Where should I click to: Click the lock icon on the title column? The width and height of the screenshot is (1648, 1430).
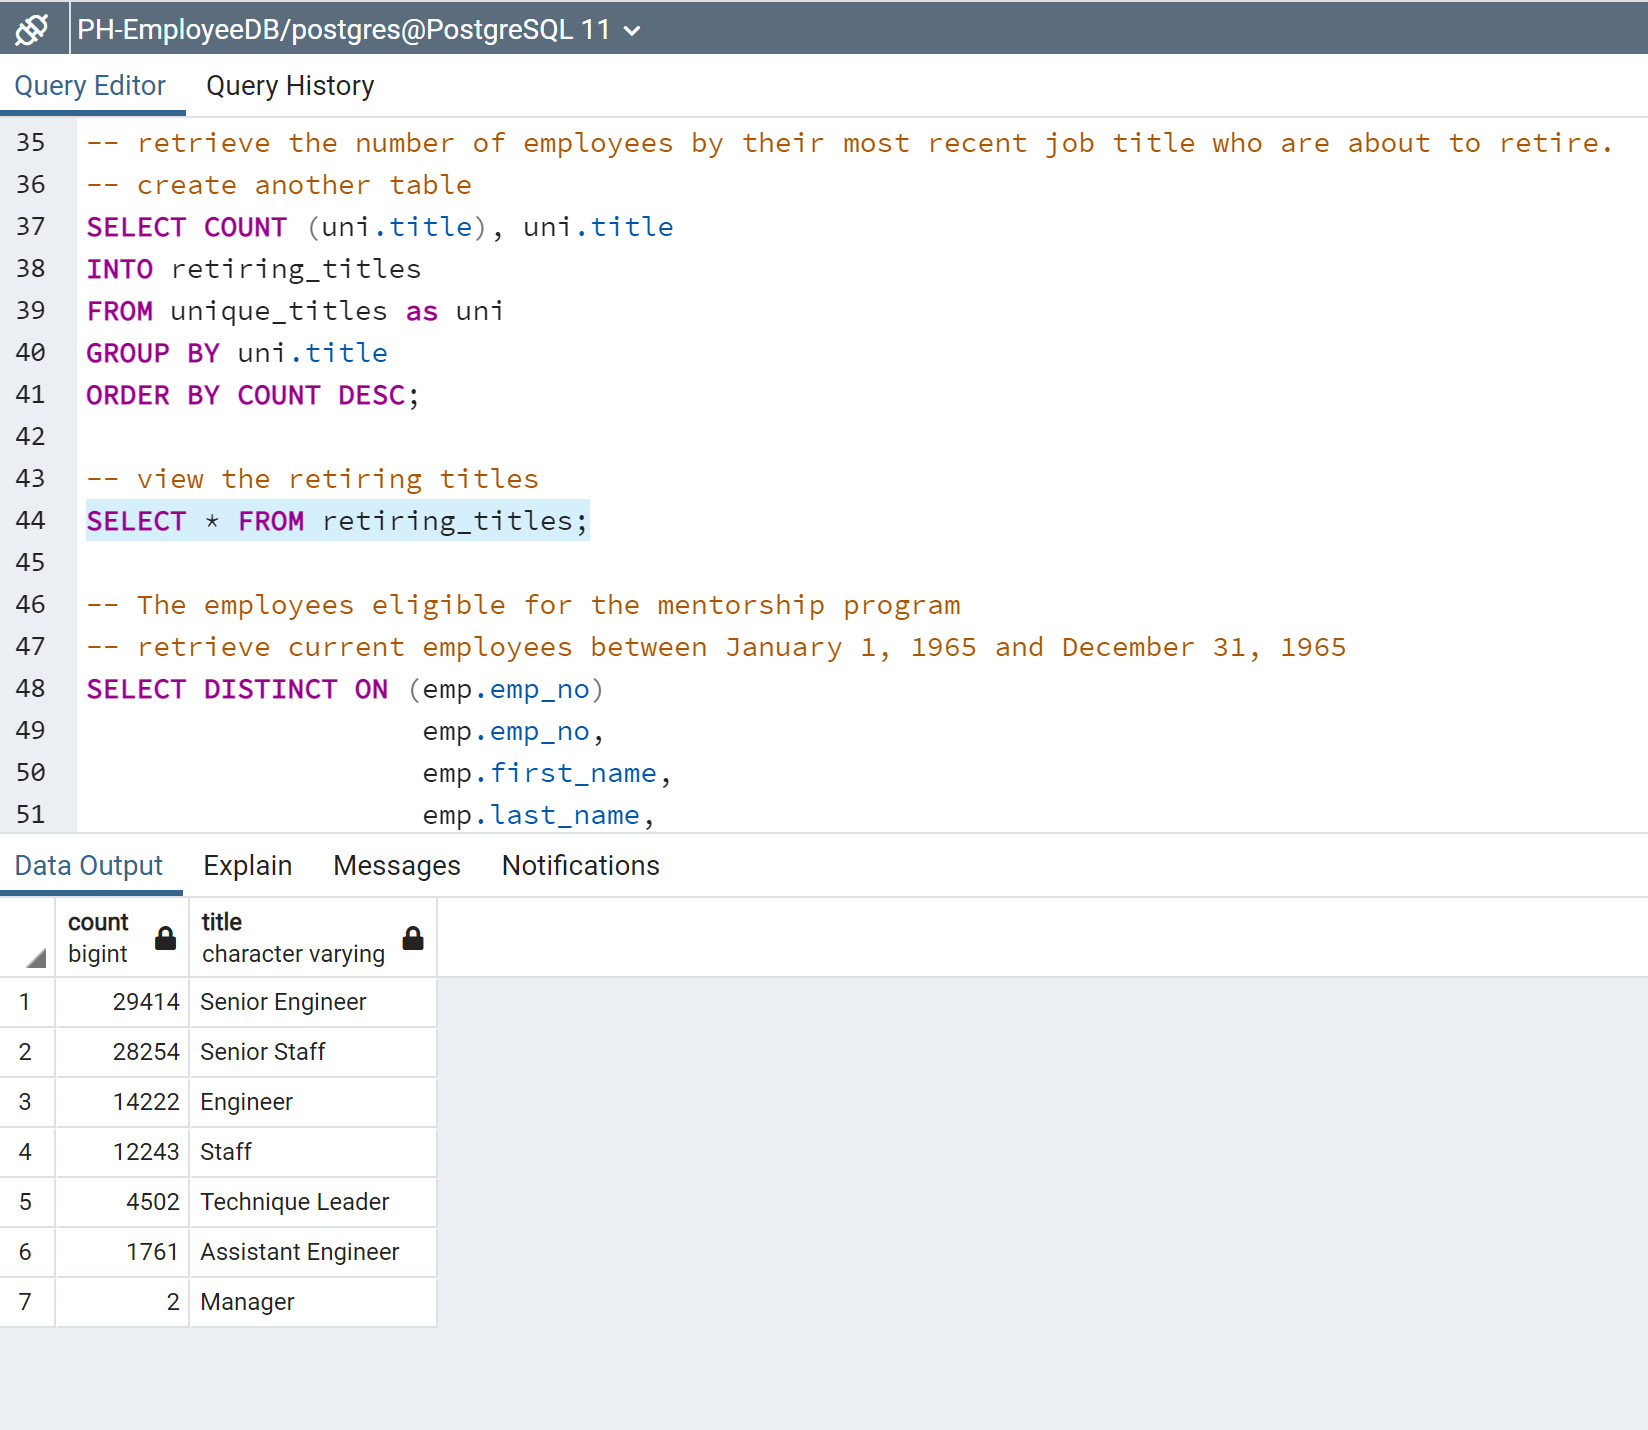412,938
